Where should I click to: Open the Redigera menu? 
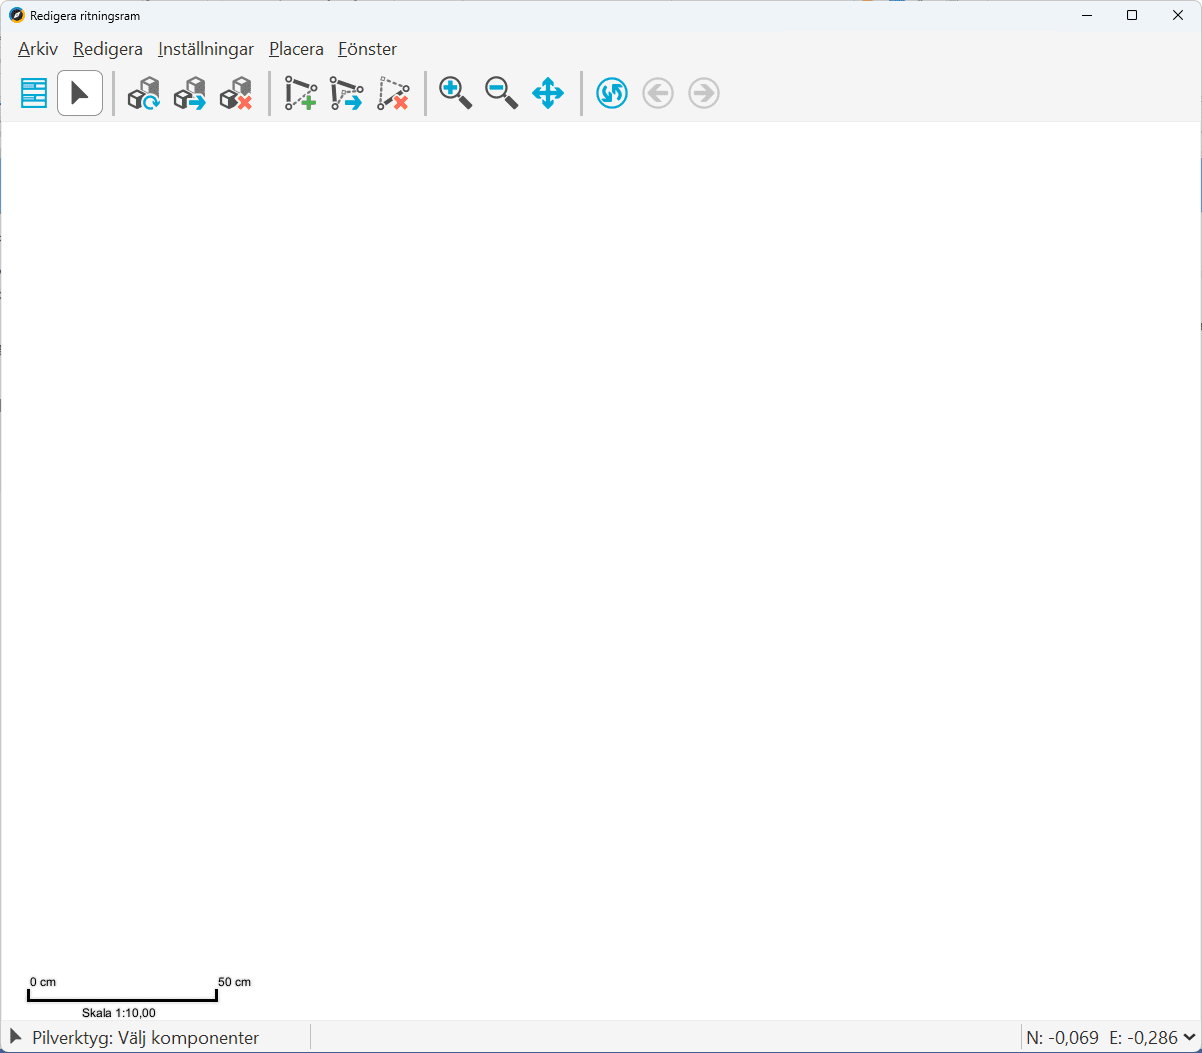[108, 49]
